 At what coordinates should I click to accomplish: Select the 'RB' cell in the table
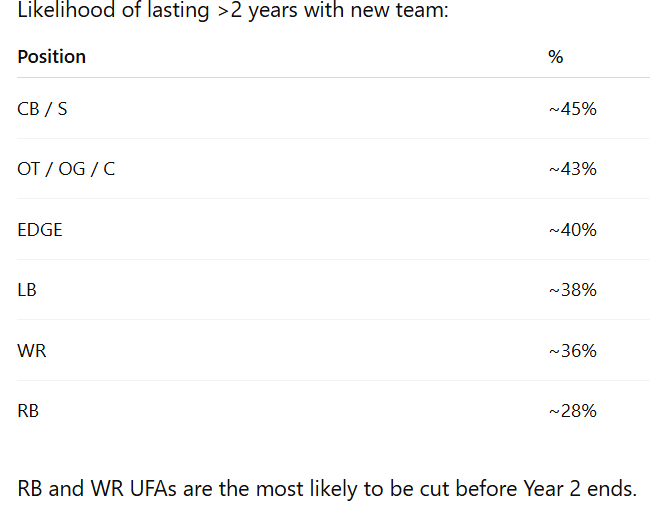point(28,411)
